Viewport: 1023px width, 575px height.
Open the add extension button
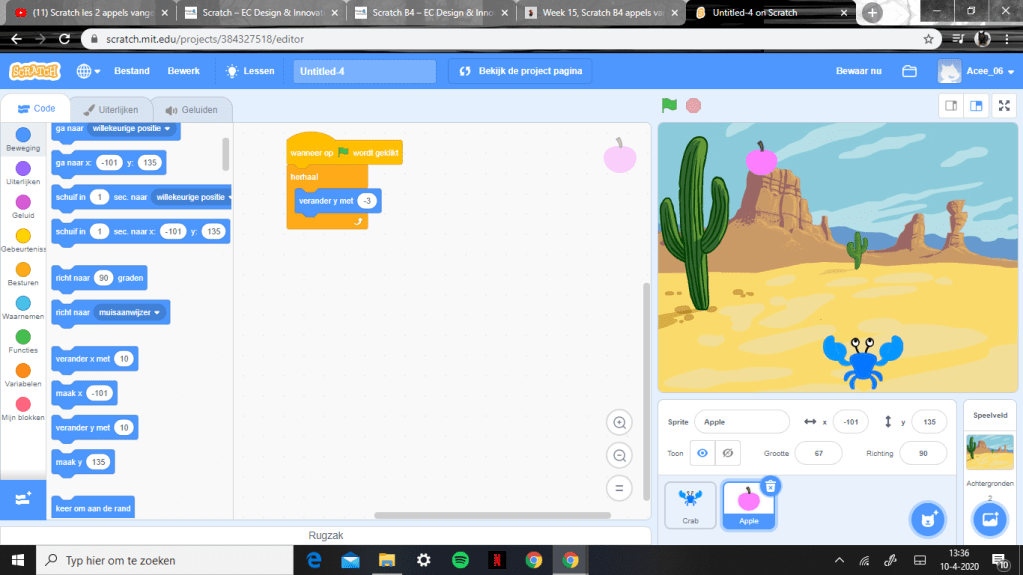23,498
